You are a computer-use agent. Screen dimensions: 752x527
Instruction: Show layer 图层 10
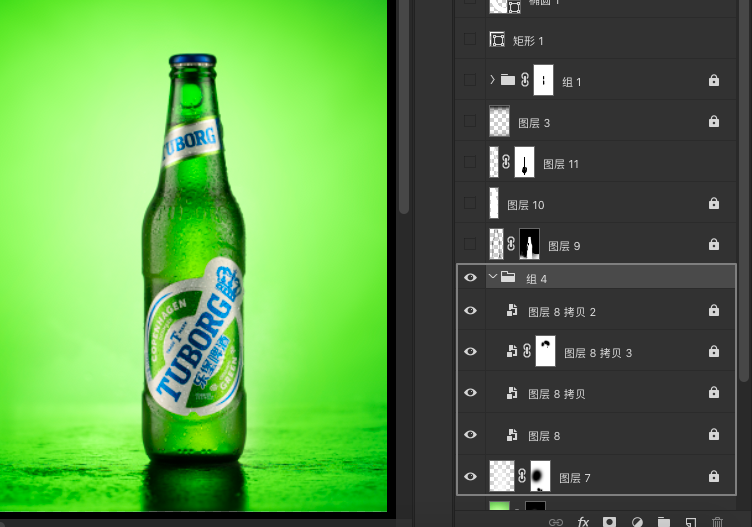[x=470, y=203]
